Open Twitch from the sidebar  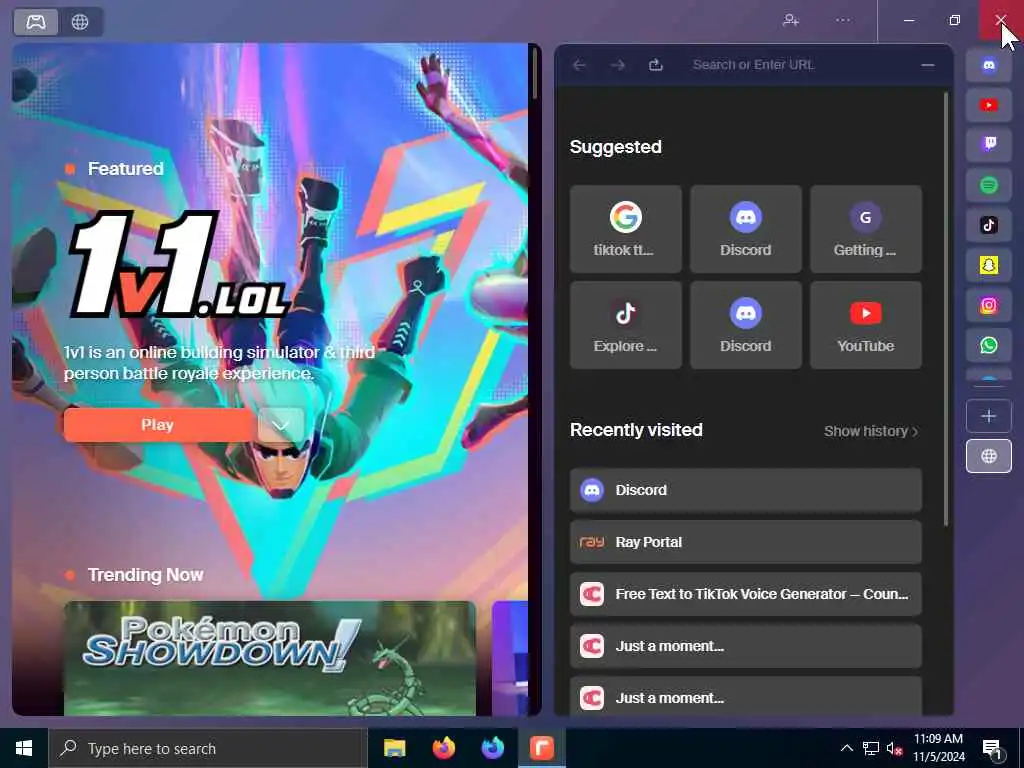click(x=989, y=145)
